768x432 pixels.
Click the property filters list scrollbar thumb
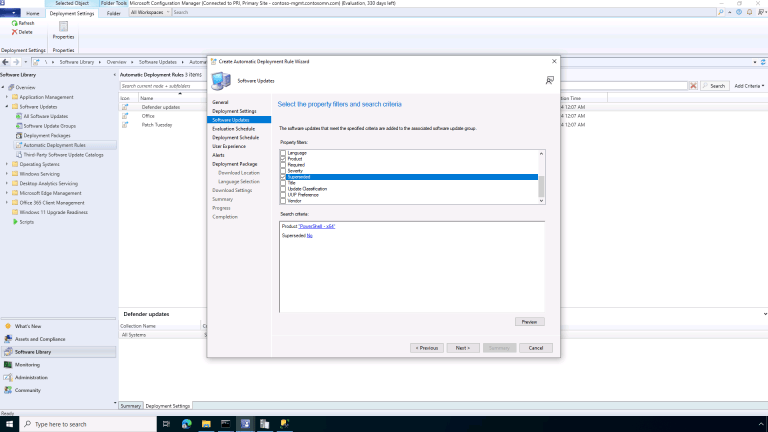[541, 186]
